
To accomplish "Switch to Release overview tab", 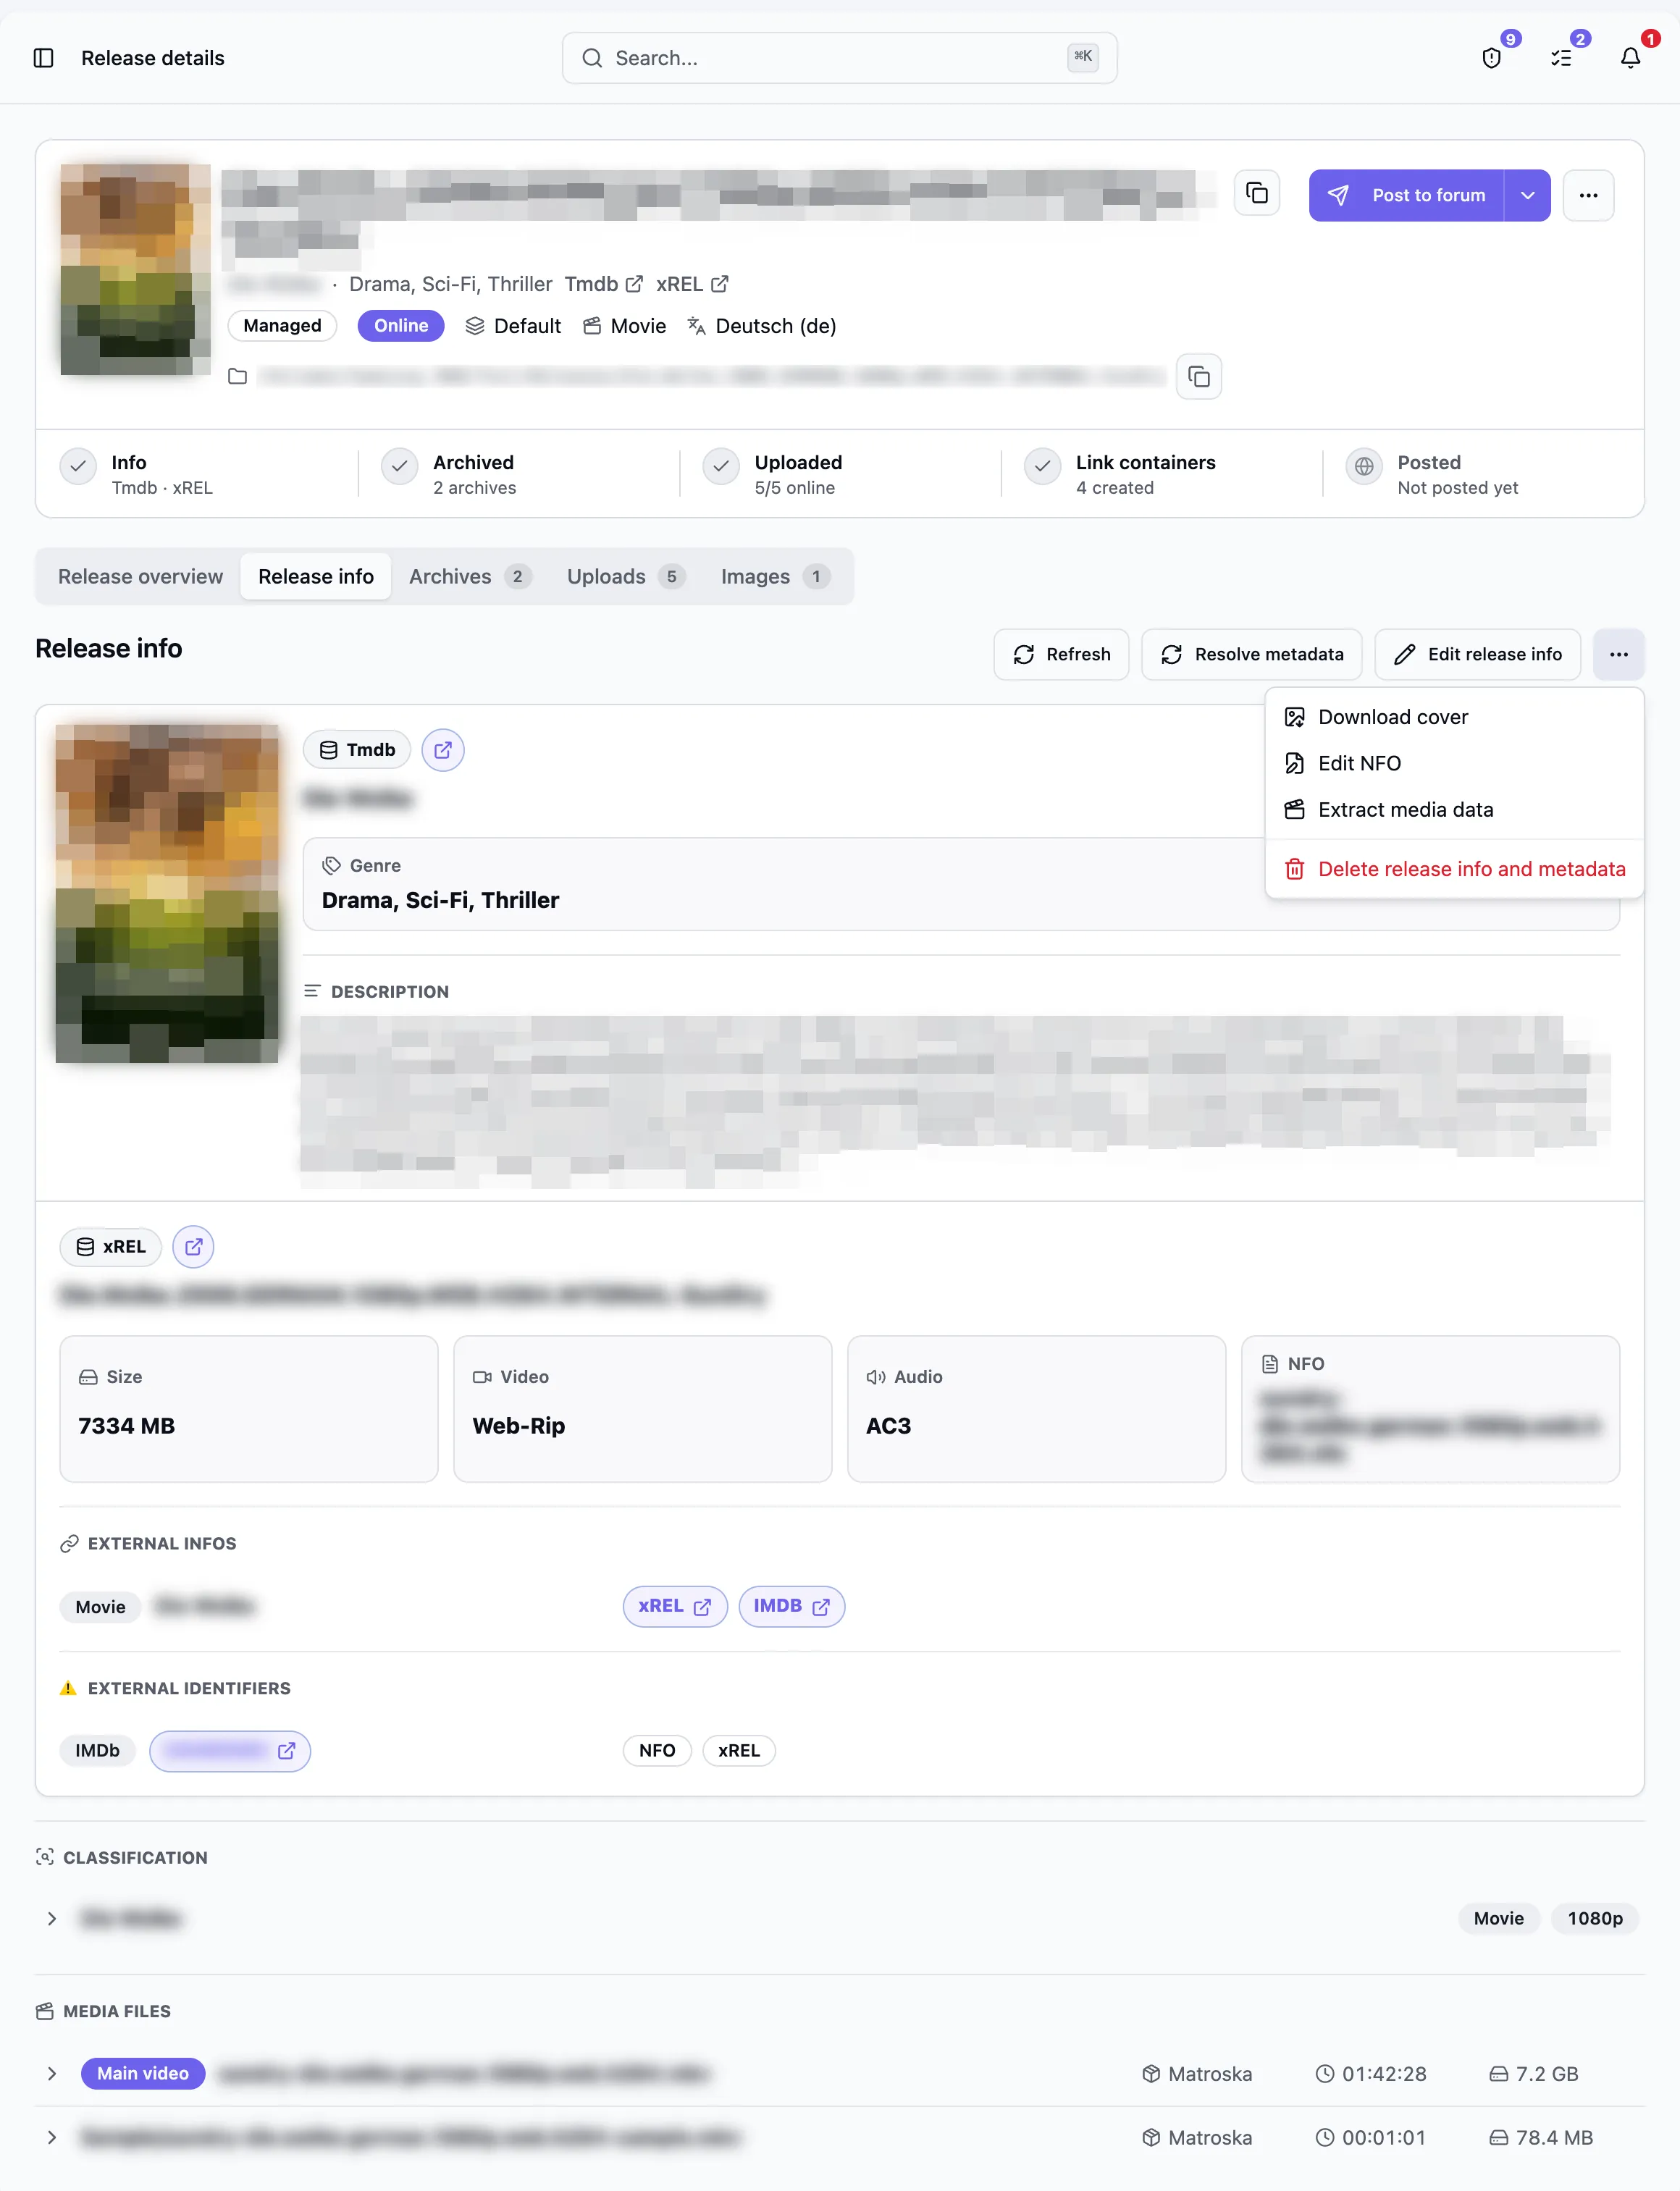I will coord(140,576).
